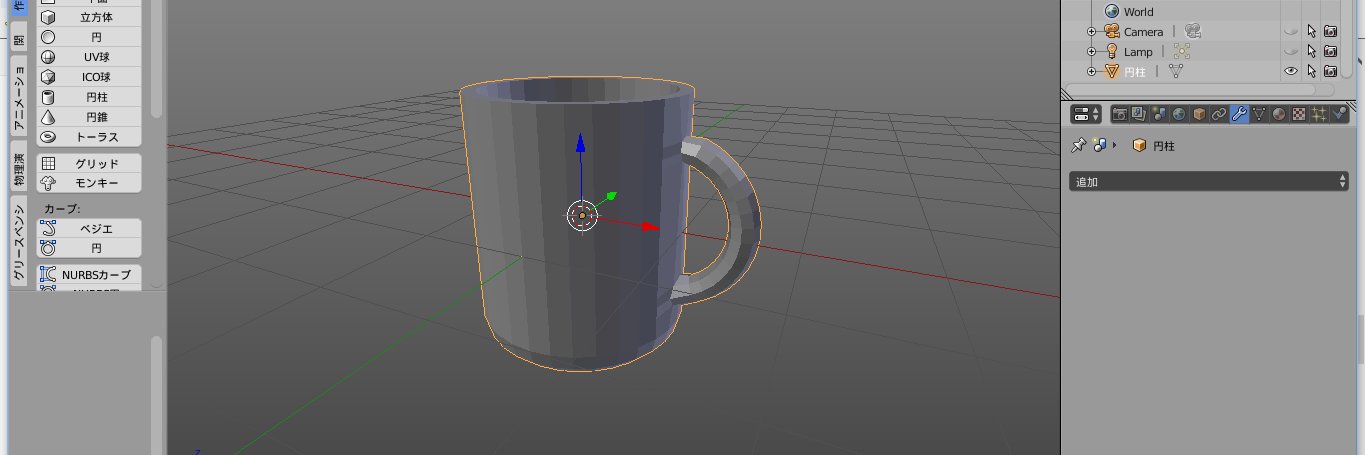Click the blue Z-axis manipulator arrow

(580, 145)
